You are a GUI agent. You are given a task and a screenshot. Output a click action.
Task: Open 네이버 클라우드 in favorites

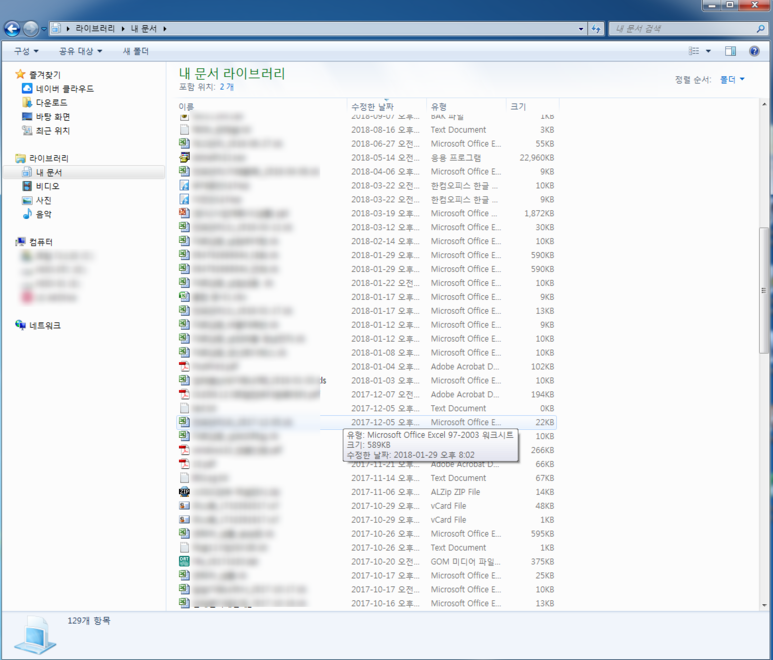click(x=65, y=89)
